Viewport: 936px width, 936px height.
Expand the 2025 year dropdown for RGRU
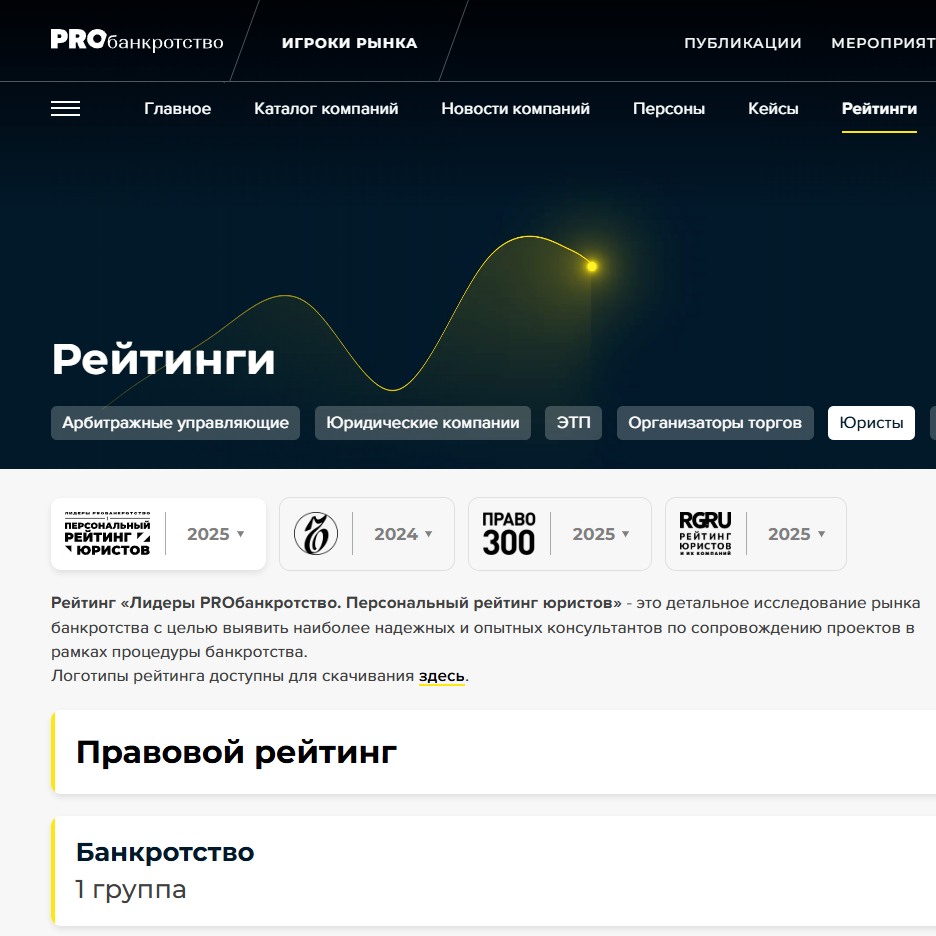[796, 534]
